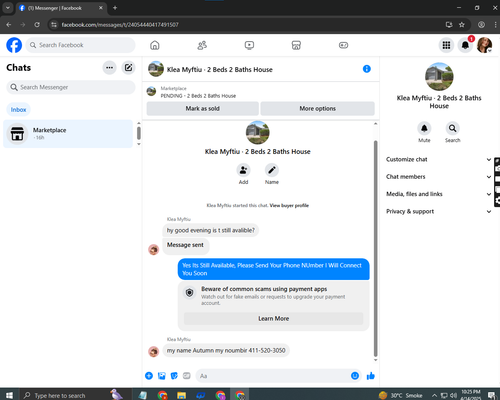500x400 pixels.
Task: Open the Gaming icon in top navigation
Action: point(343,45)
